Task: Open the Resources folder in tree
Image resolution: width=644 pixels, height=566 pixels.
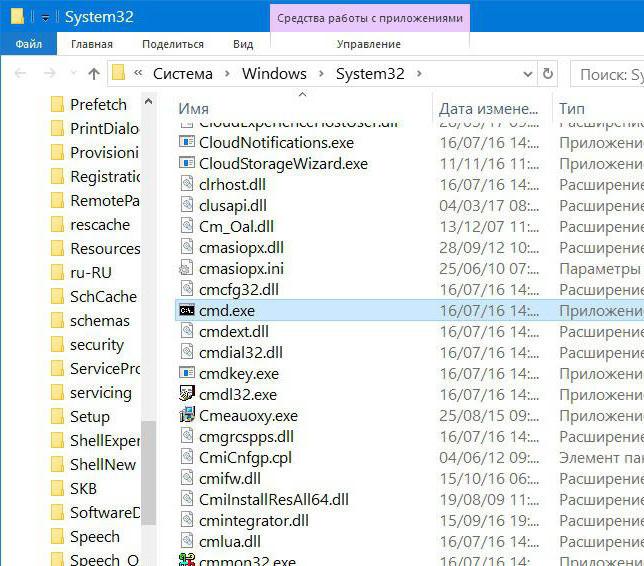Action: pyautogui.click(x=105, y=248)
